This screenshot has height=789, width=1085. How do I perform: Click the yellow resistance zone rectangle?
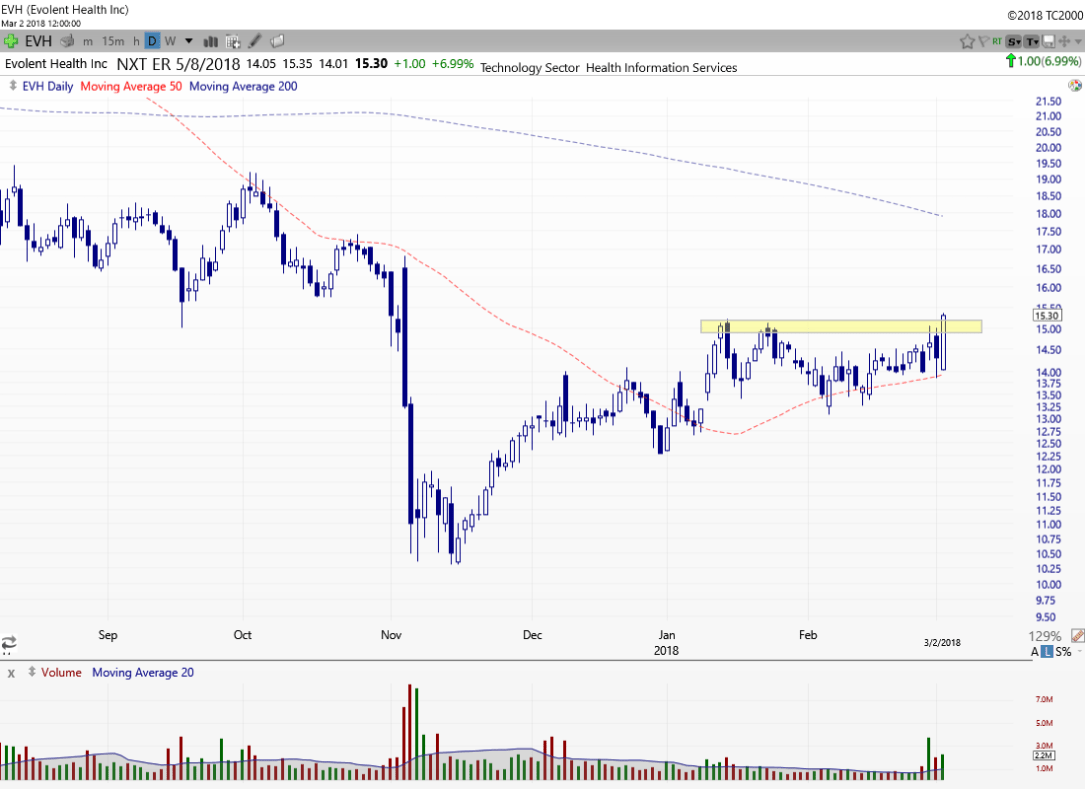[x=840, y=326]
